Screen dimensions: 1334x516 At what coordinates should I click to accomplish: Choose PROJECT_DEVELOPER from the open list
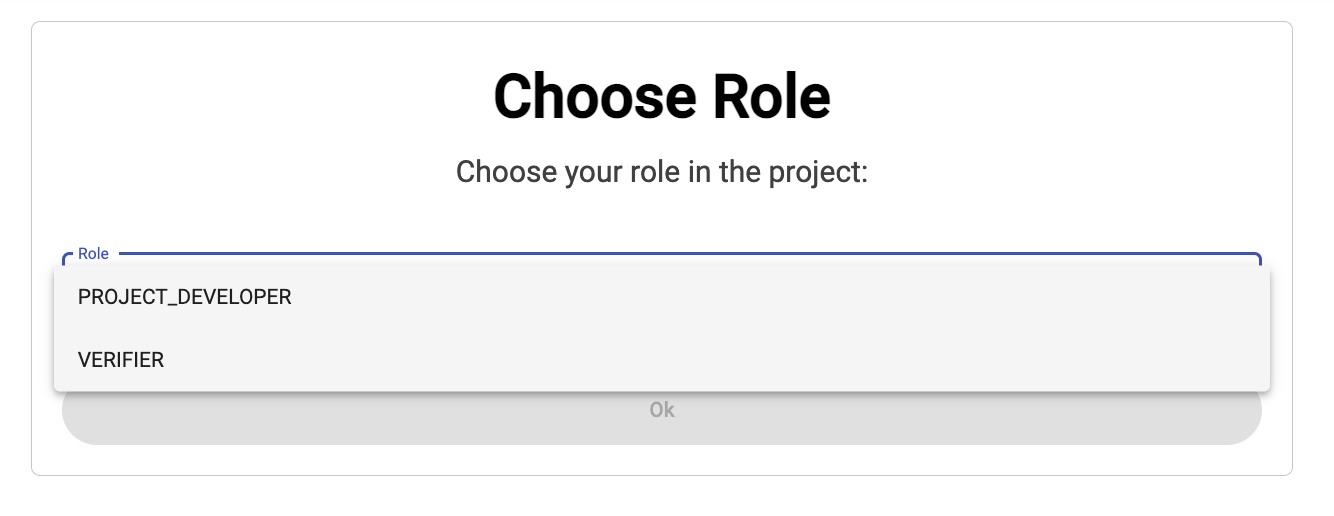(185, 297)
